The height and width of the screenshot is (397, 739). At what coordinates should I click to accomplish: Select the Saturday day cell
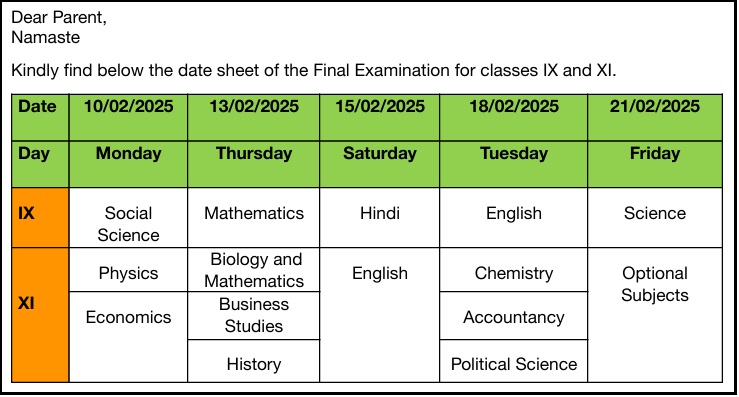tap(379, 164)
